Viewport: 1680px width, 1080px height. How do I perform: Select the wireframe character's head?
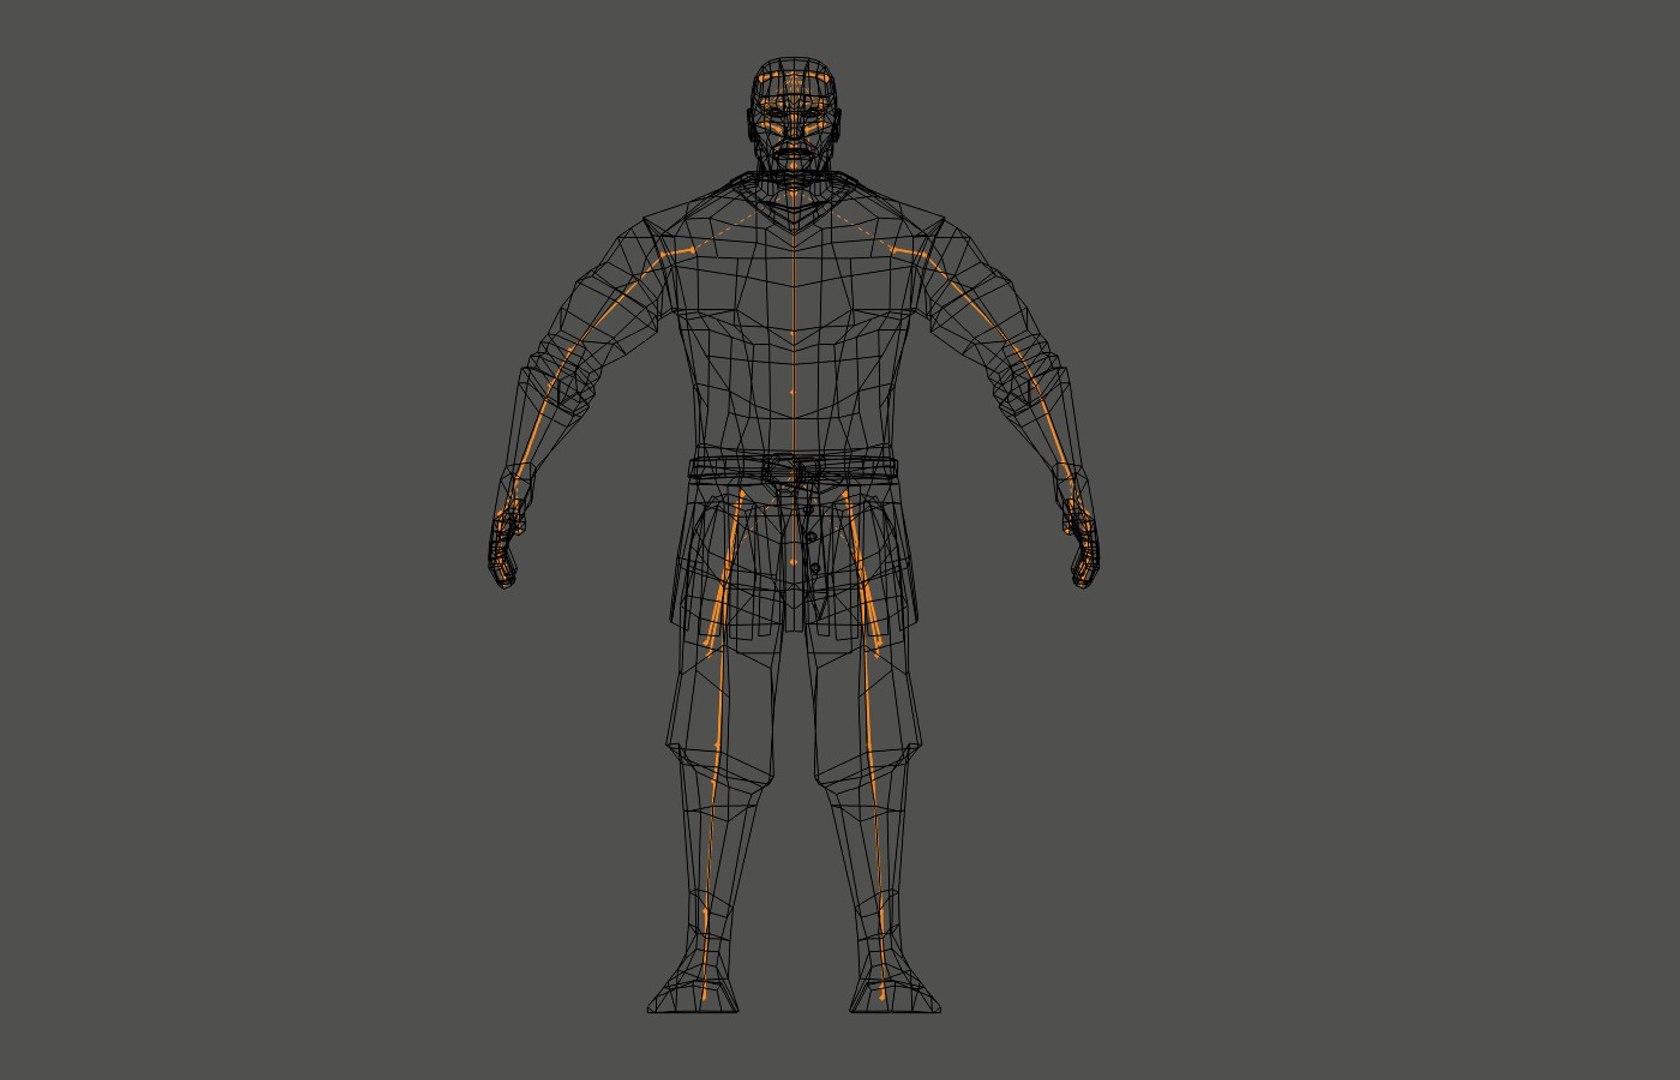(793, 115)
